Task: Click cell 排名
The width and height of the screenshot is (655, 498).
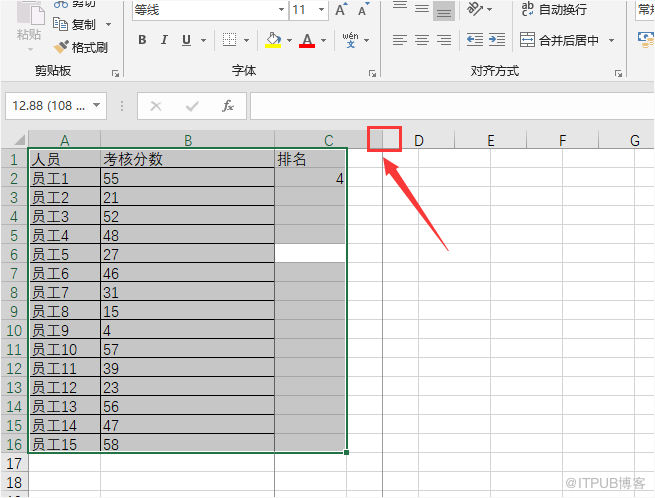Action: pos(311,159)
